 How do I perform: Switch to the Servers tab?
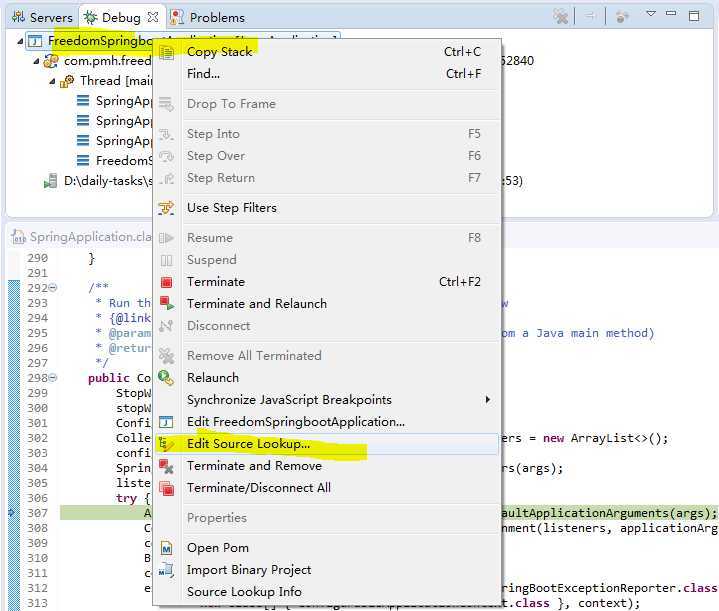(x=42, y=17)
